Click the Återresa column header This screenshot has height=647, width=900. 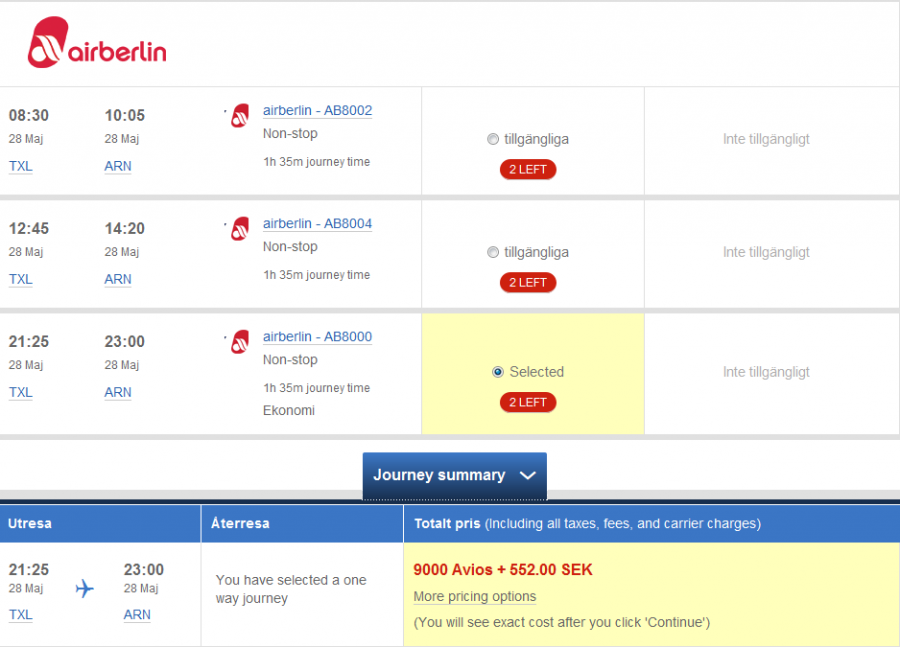pos(240,523)
